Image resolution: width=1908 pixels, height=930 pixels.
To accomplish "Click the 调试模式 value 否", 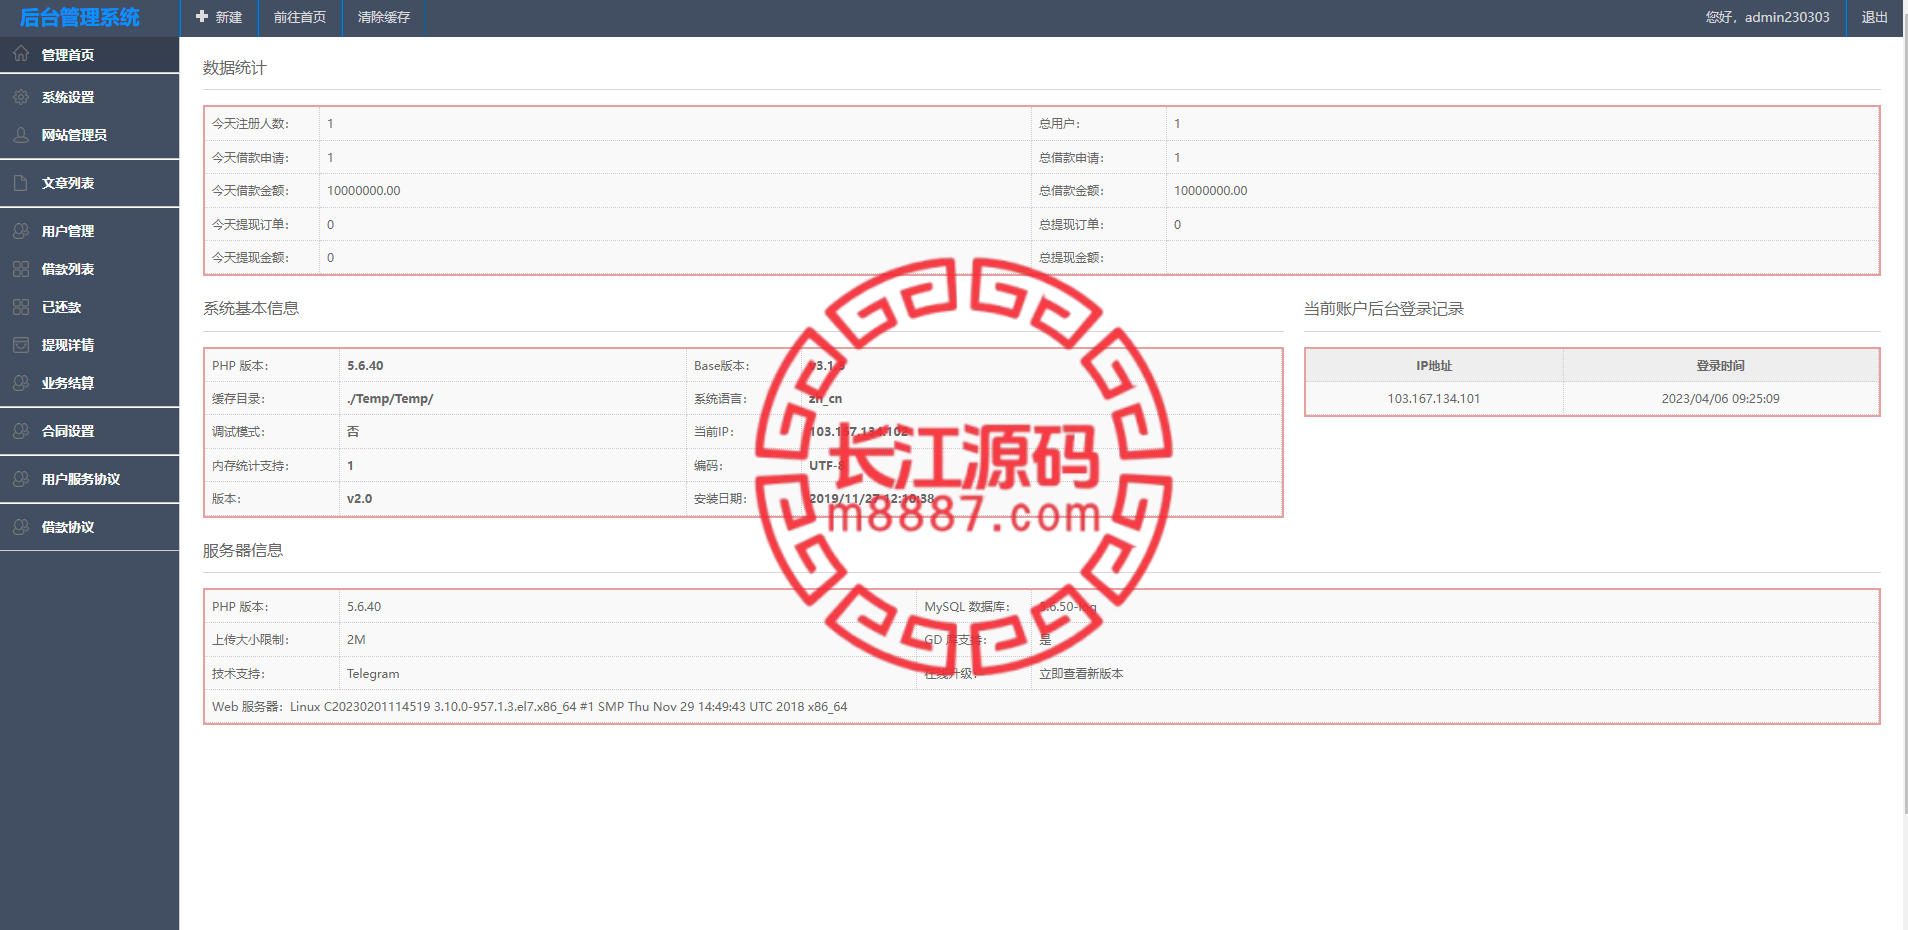I will [x=353, y=431].
